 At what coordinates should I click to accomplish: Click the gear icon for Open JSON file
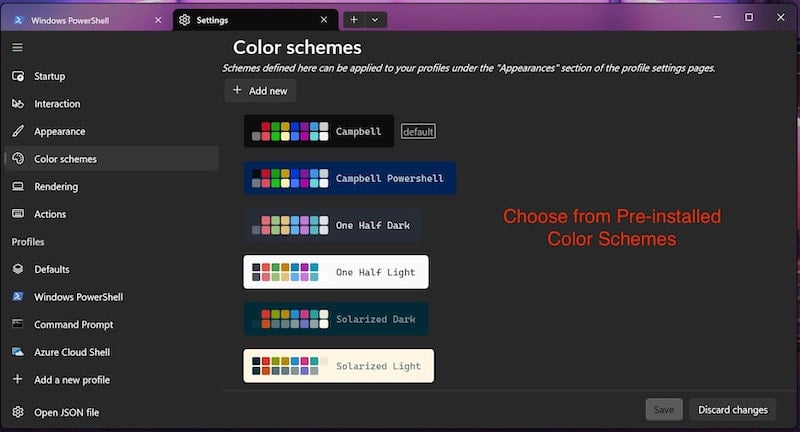[18, 412]
